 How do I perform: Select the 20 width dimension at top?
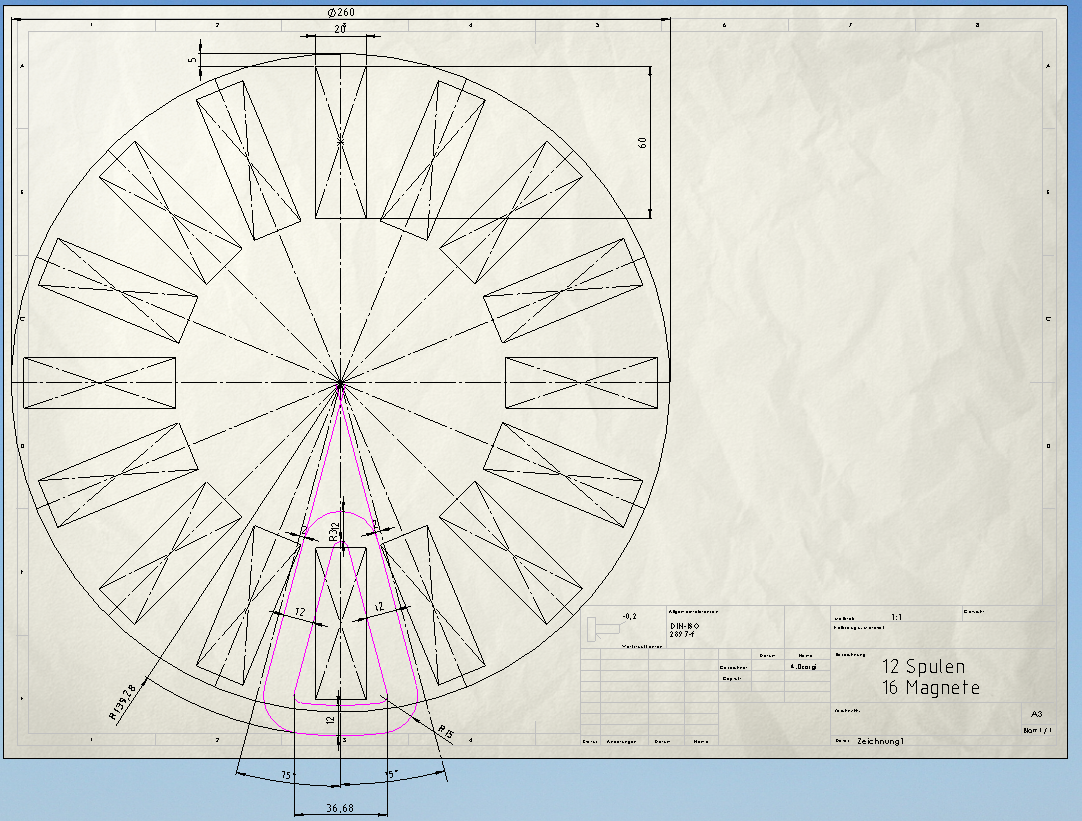tap(340, 30)
